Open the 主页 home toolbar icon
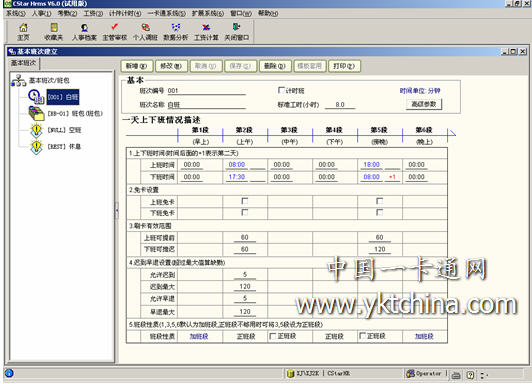 coord(23,28)
